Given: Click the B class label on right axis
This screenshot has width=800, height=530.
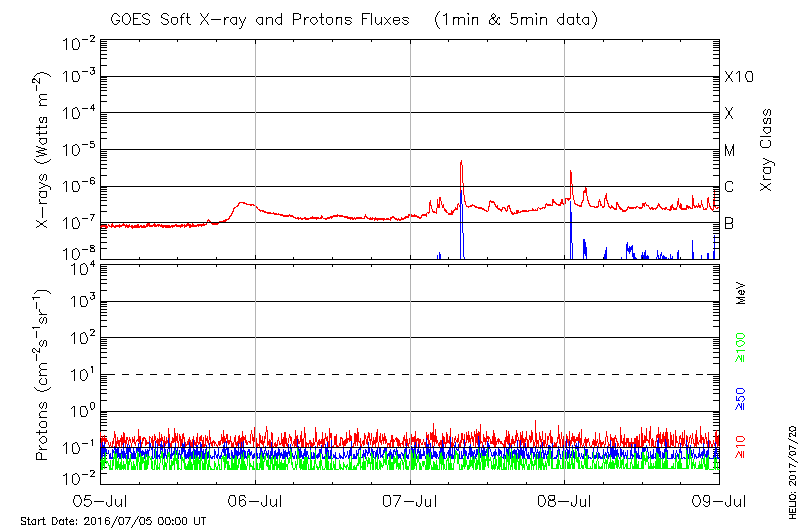Looking at the screenshot, I should pos(729,223).
